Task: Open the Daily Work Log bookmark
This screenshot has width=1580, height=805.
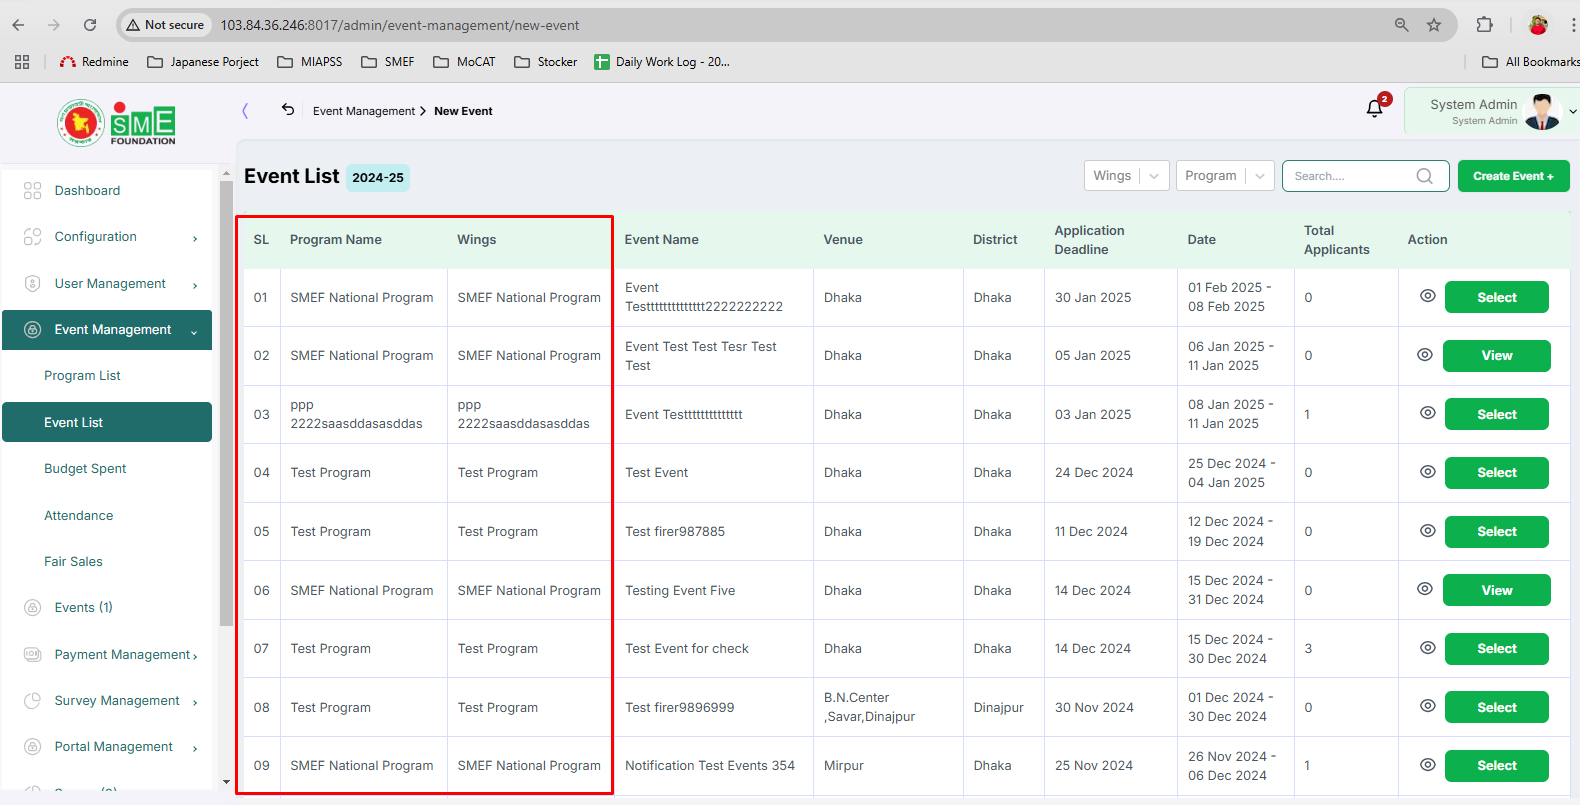Action: click(662, 62)
